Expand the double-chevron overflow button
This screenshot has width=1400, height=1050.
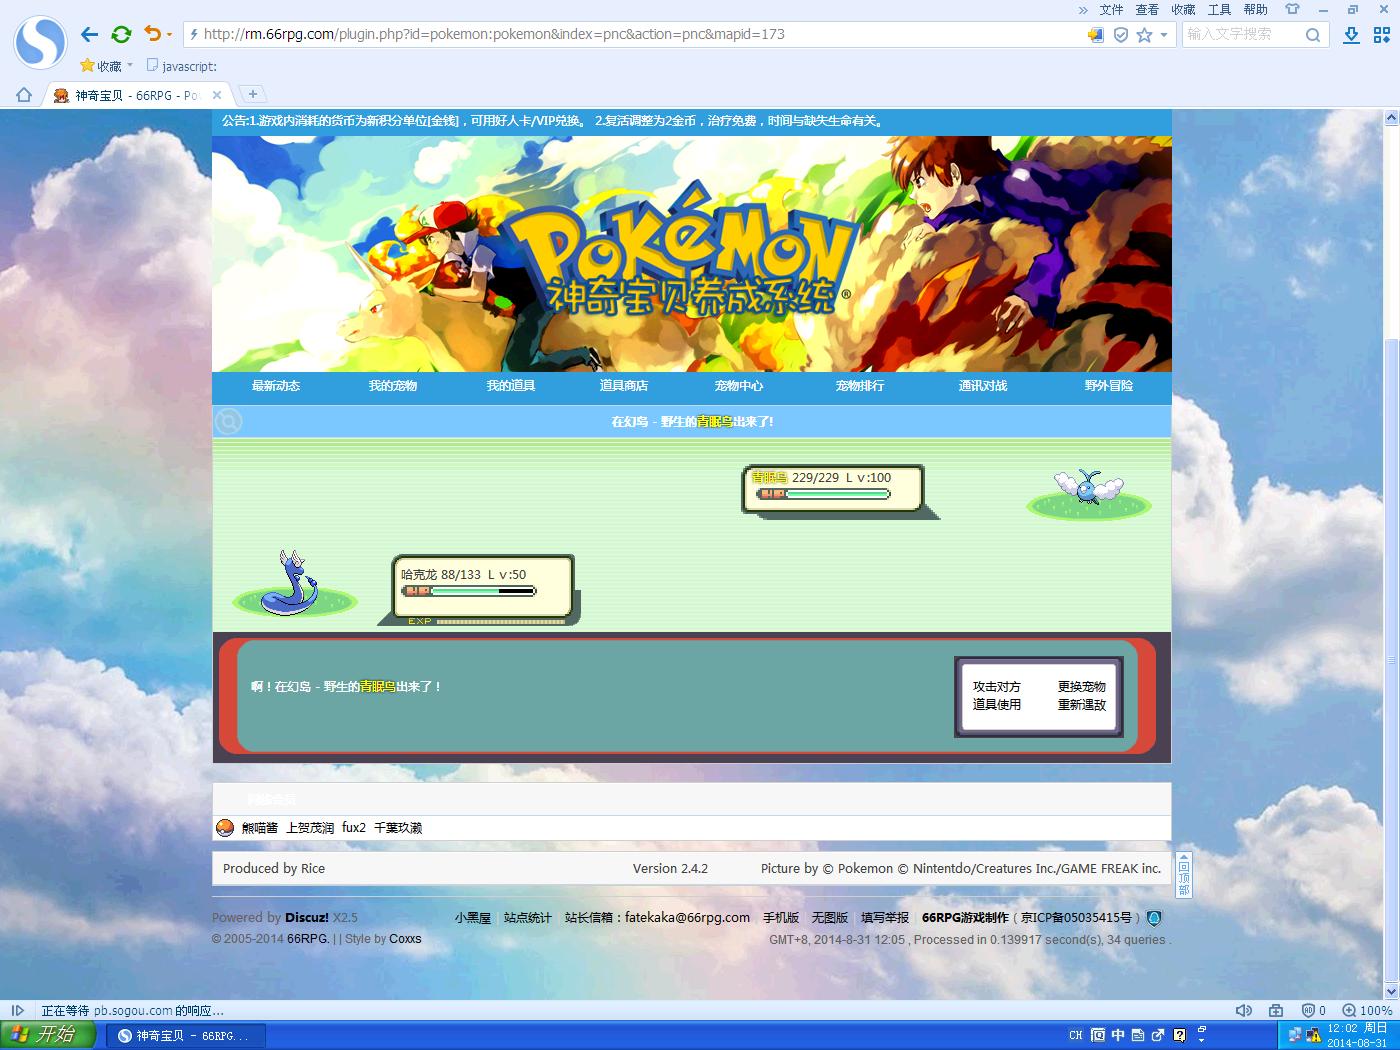pyautogui.click(x=1083, y=10)
